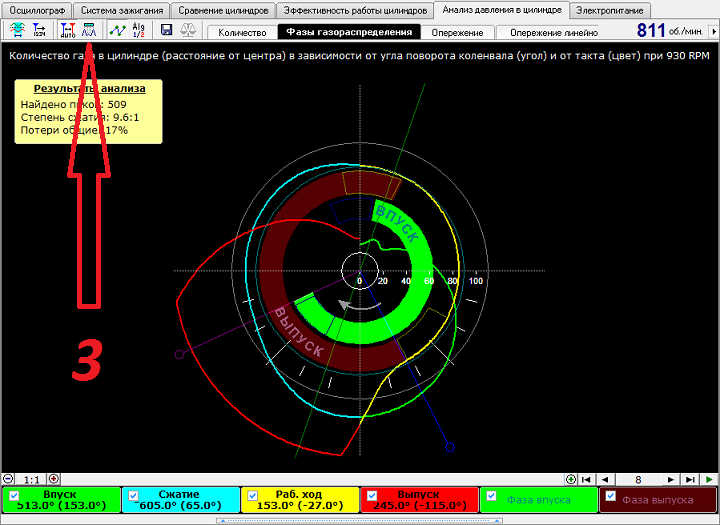Screen dimensions: 720x525
Task: Click the yellow Раб. ход 153.0° legend swatch
Action: tap(300, 500)
